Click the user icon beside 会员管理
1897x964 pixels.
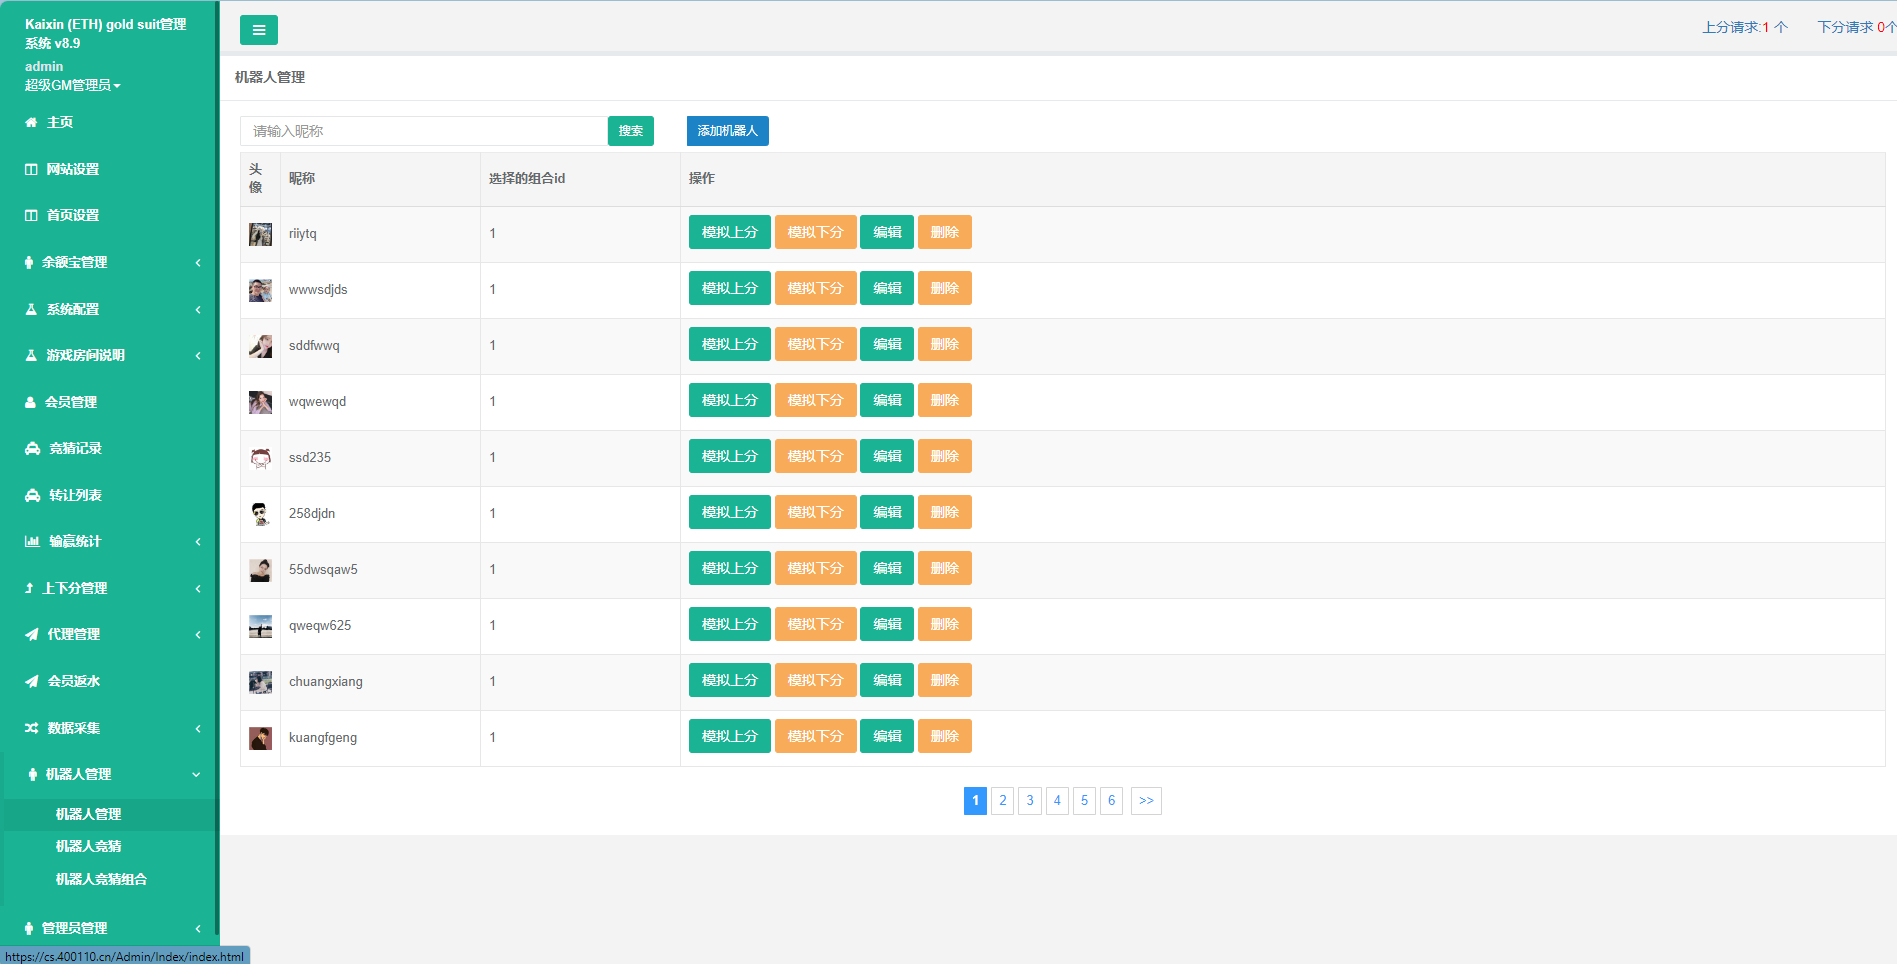[30, 402]
